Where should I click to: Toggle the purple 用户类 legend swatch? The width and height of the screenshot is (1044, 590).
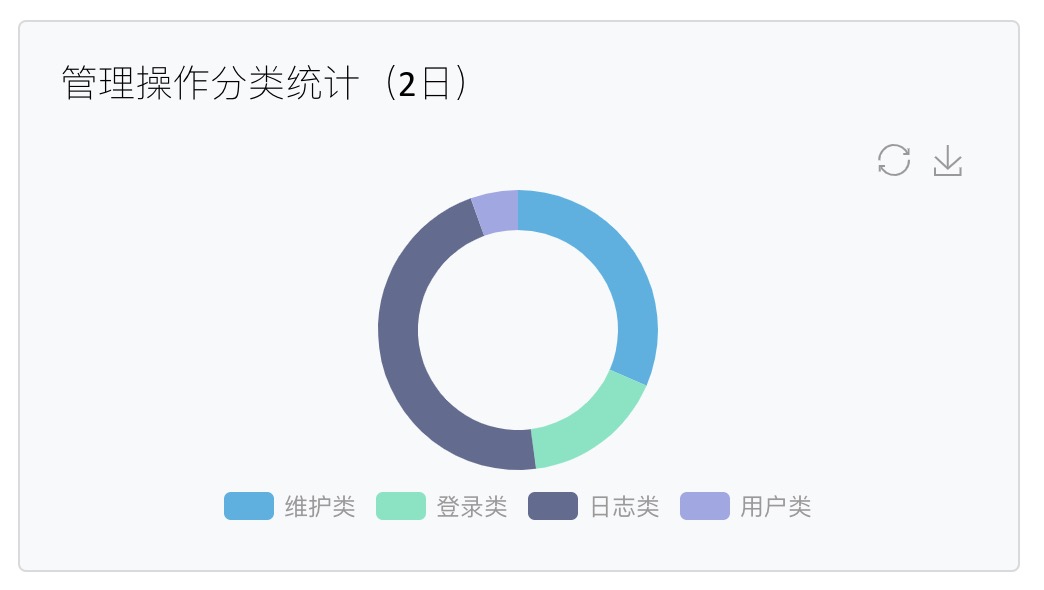pos(705,506)
